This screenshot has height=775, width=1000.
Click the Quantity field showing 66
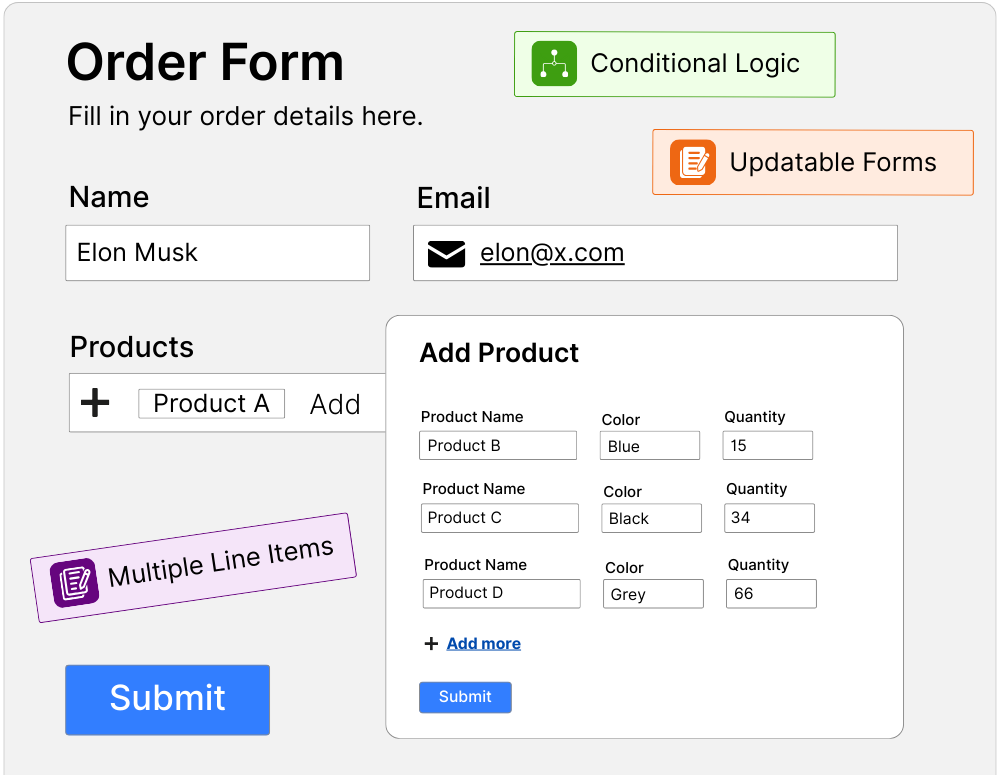point(771,594)
